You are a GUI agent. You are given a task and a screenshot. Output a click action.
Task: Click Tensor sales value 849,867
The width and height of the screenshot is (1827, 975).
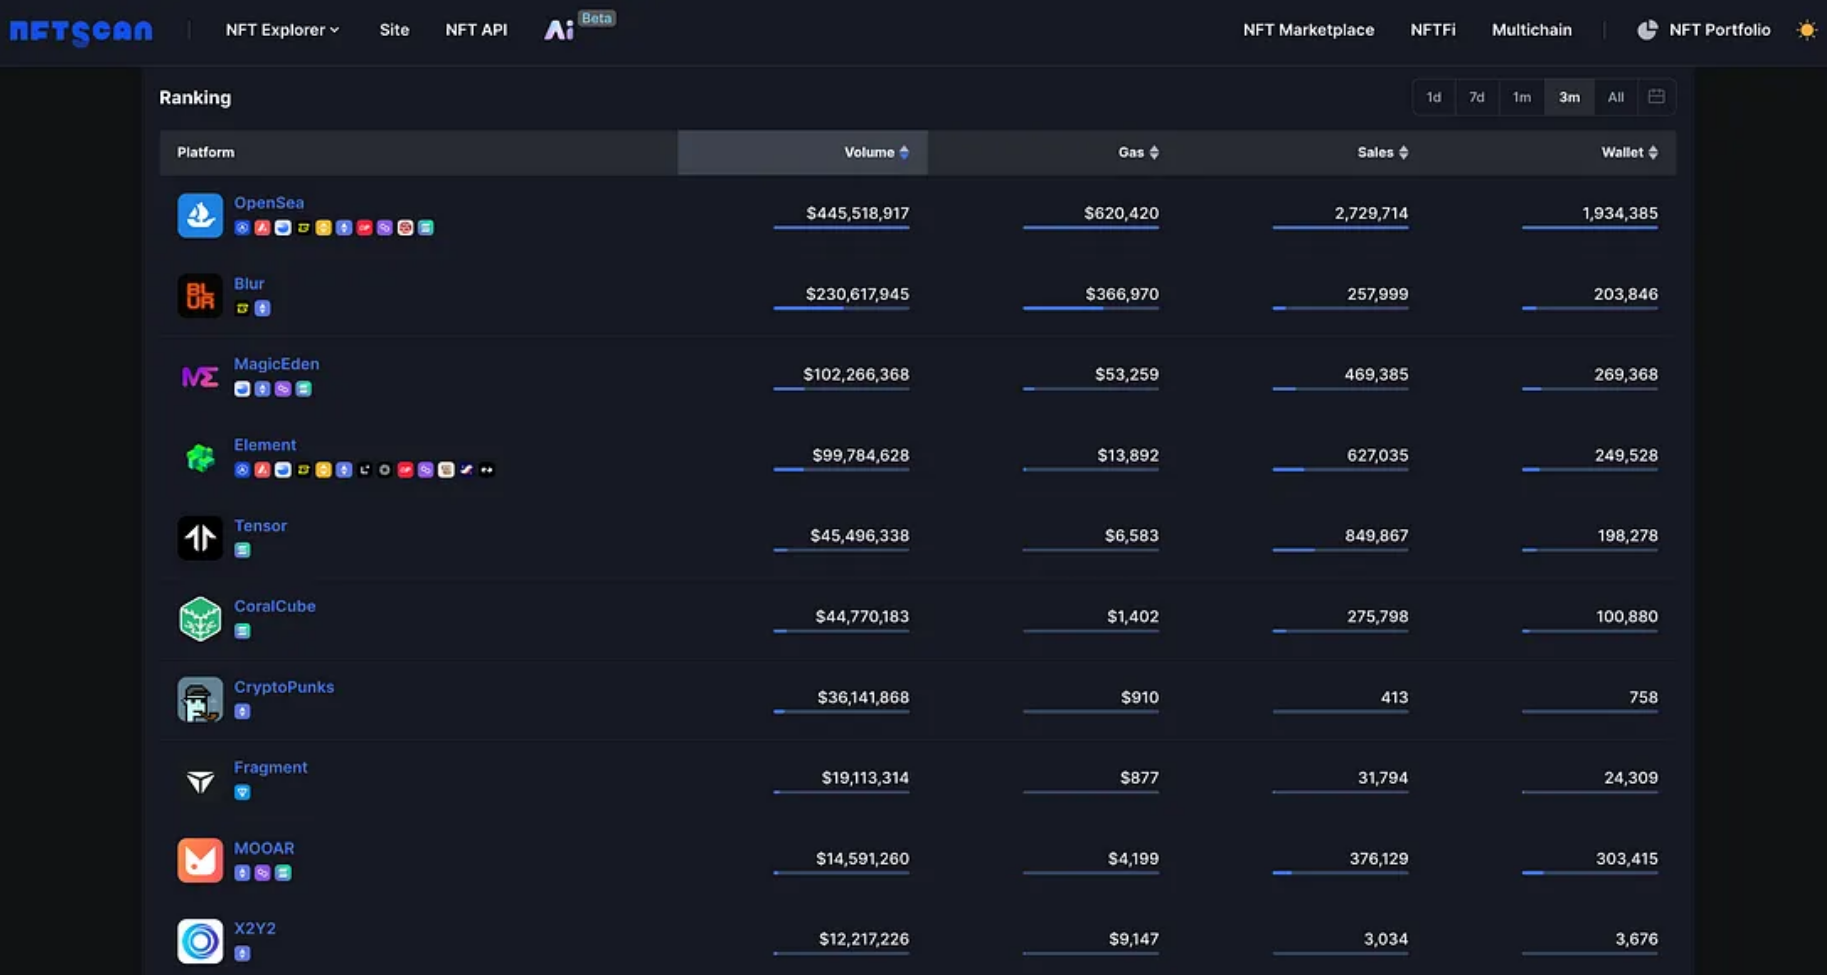1376,536
